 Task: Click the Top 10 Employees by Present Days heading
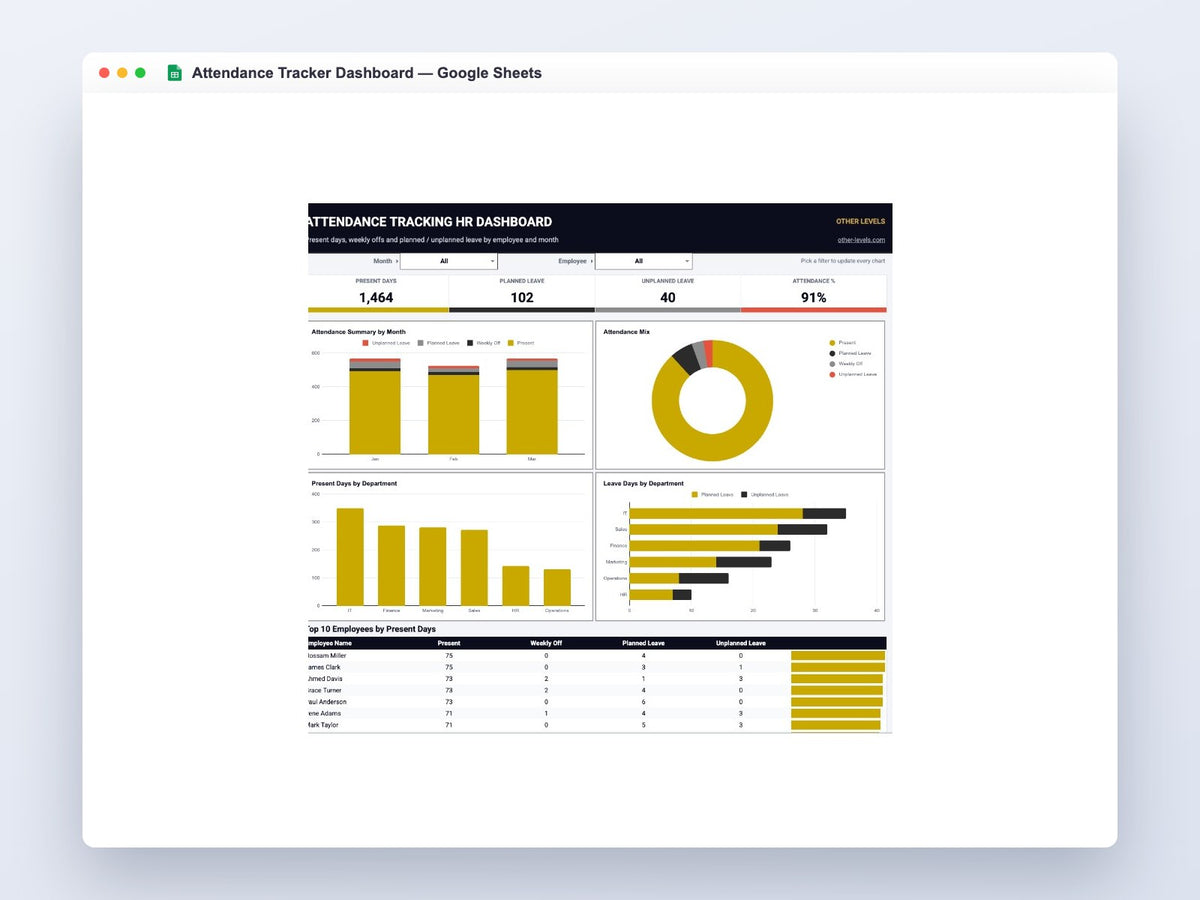pyautogui.click(x=372, y=629)
